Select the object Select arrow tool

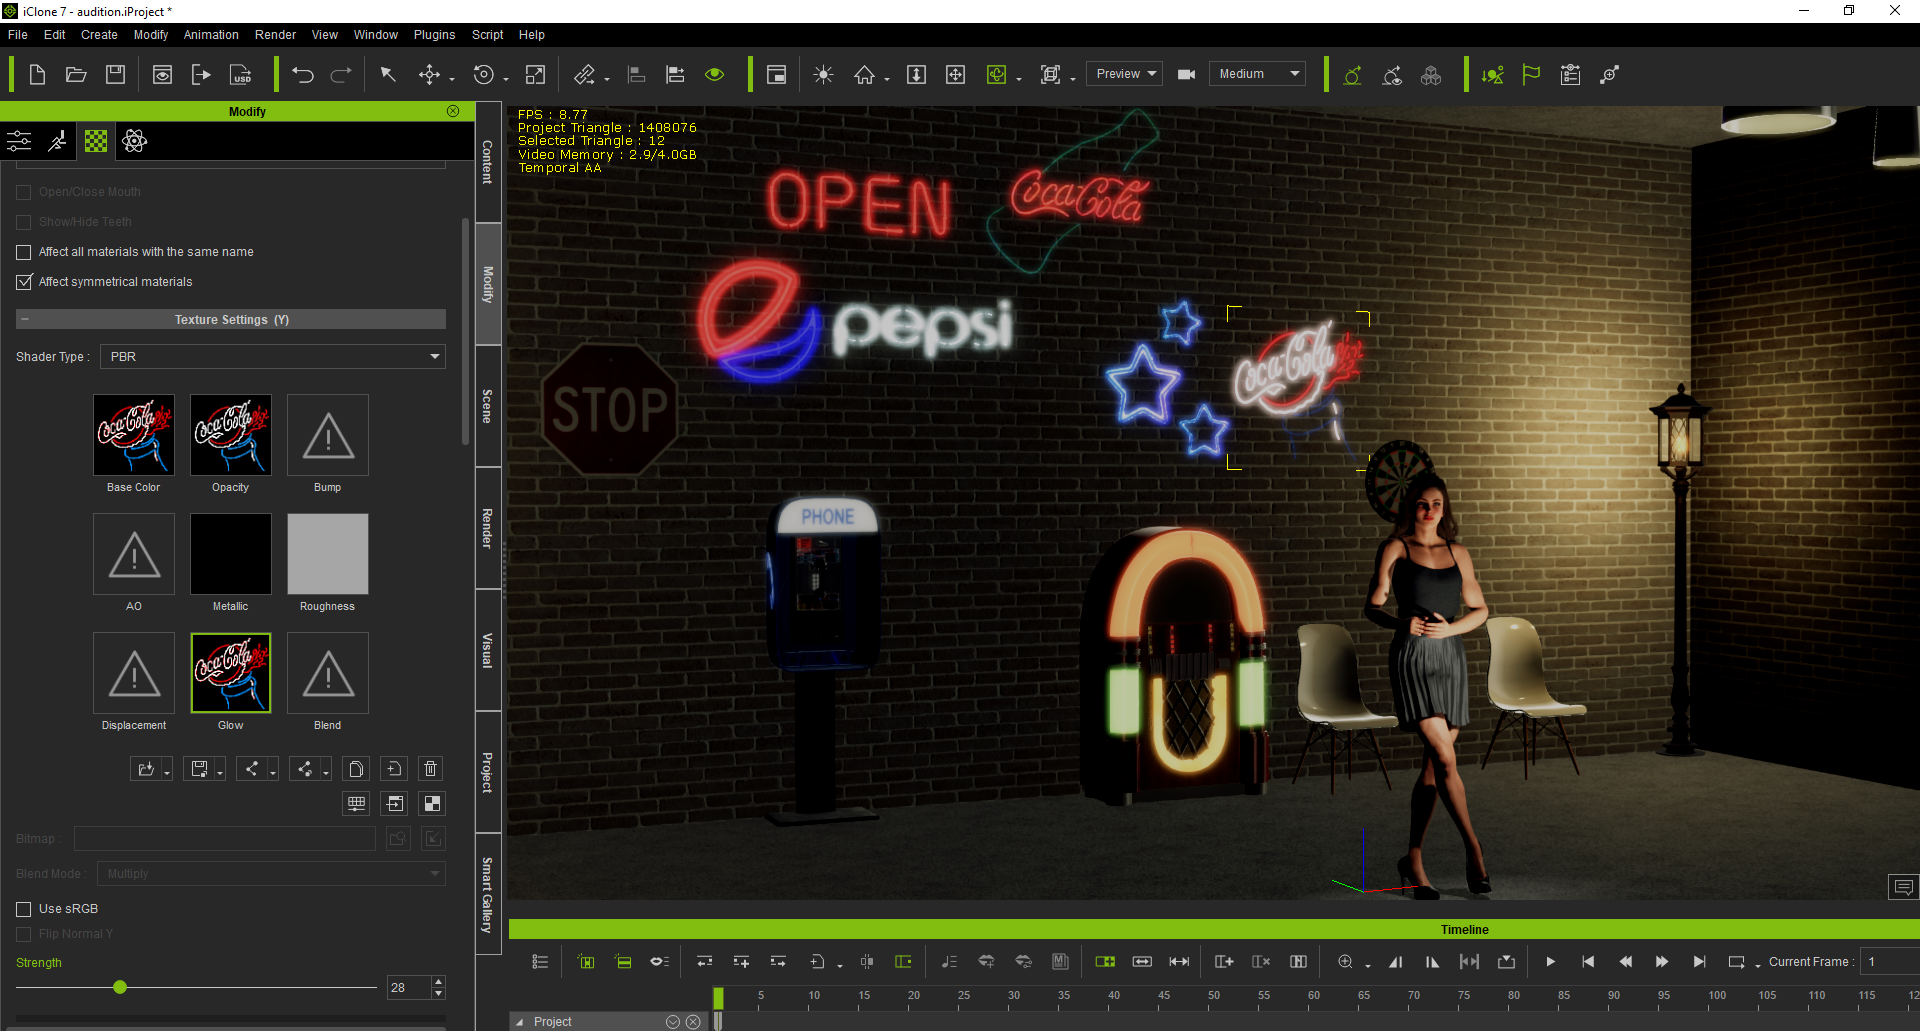(x=388, y=75)
